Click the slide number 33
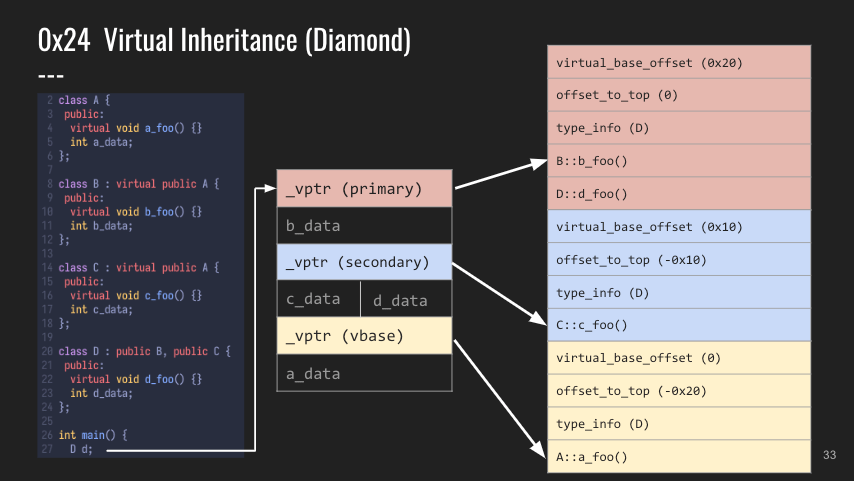Viewport: 854px width, 481px height. pos(829,455)
